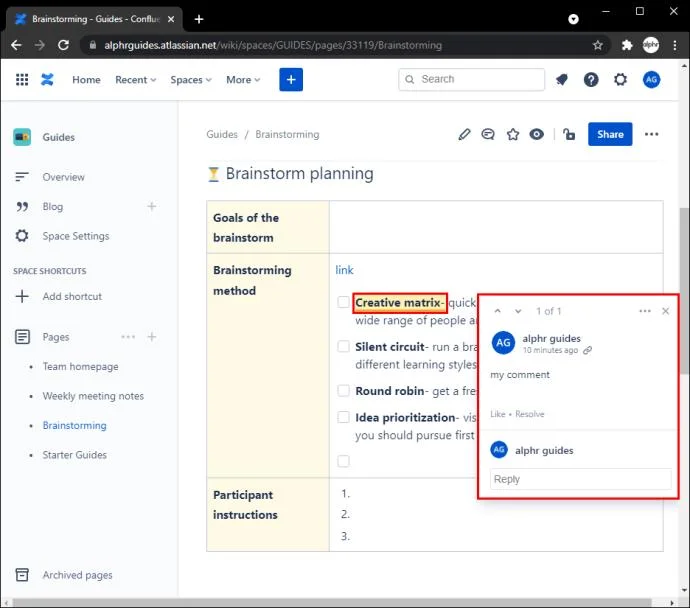The image size is (690, 608).
Task: Open the 'link' hyperlink in table
Action: tap(344, 270)
